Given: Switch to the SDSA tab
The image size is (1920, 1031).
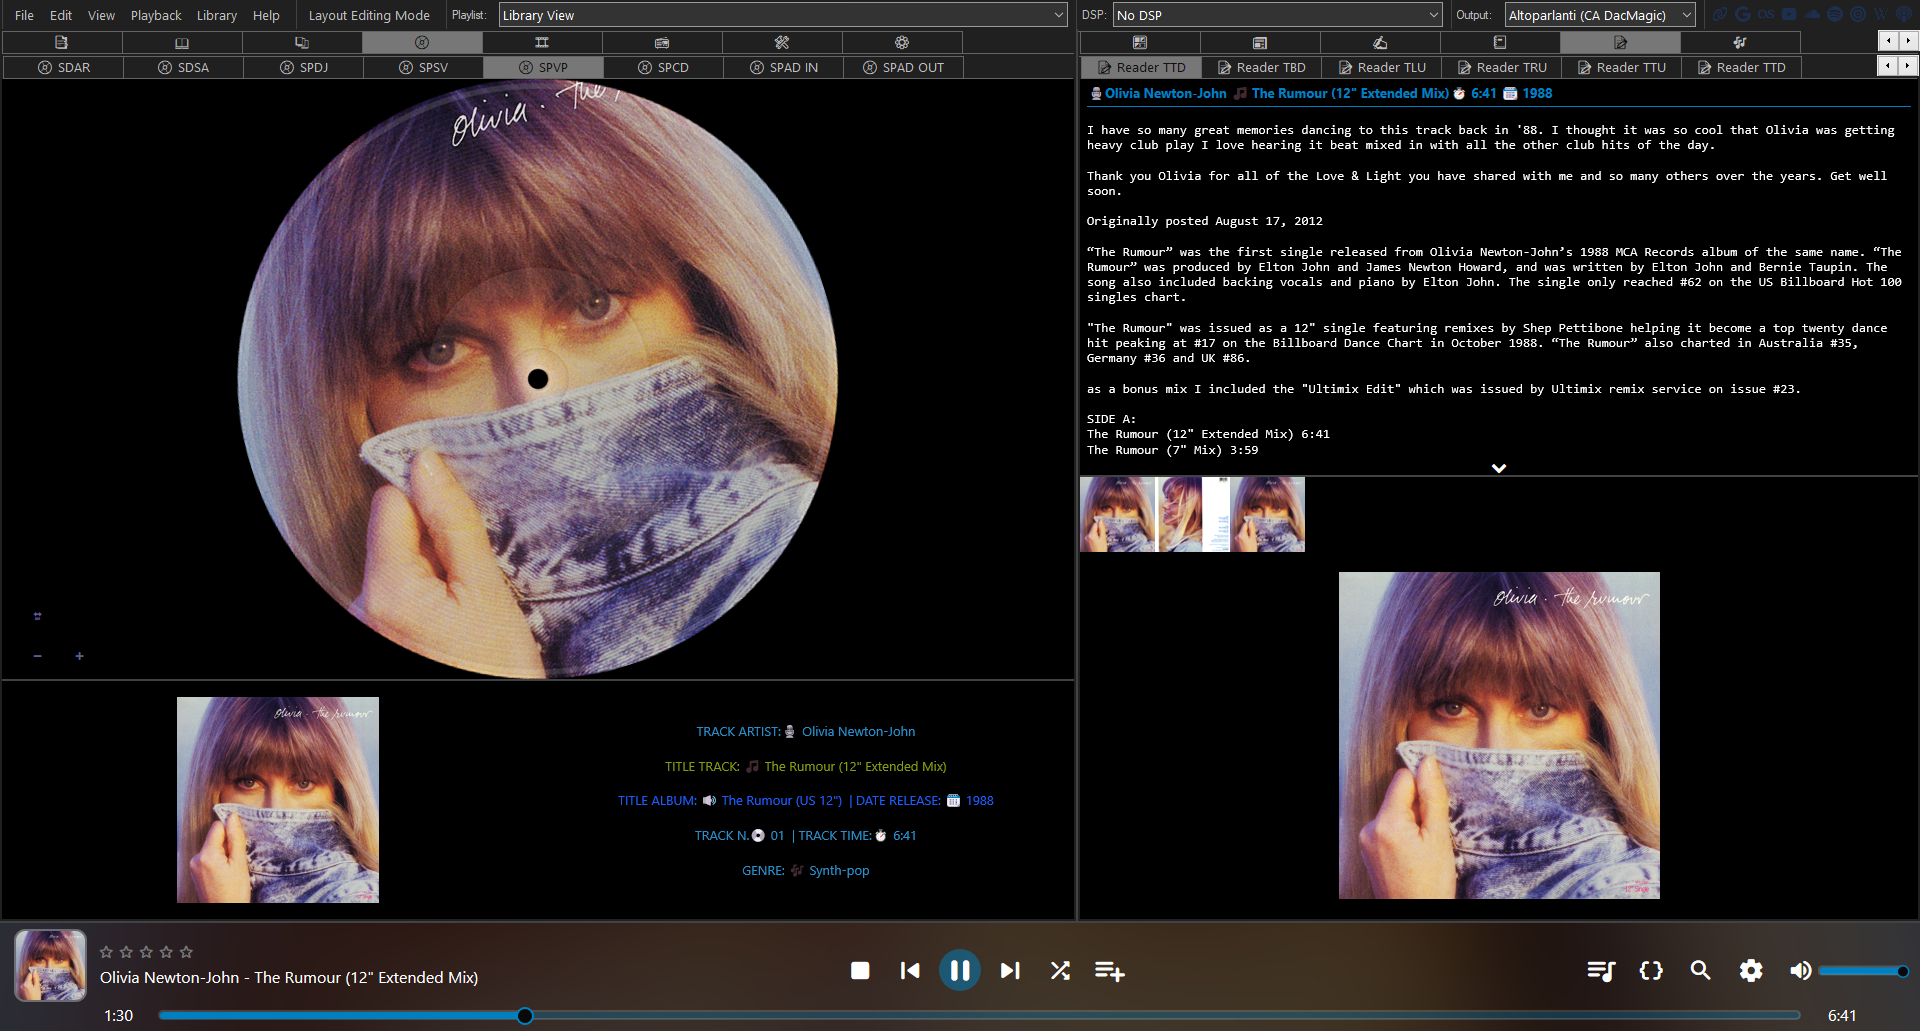Looking at the screenshot, I should 183,67.
